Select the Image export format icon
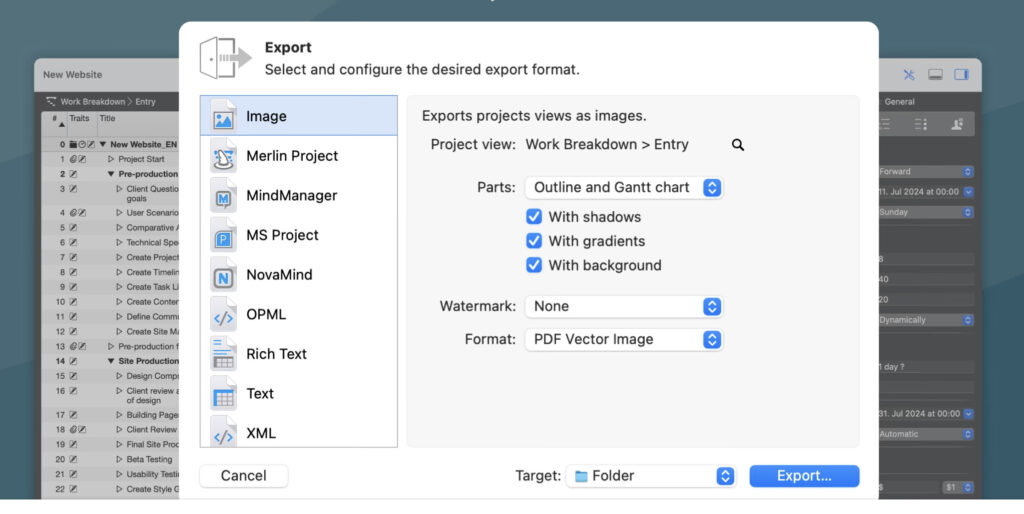This screenshot has height=514, width=1024. tap(224, 117)
